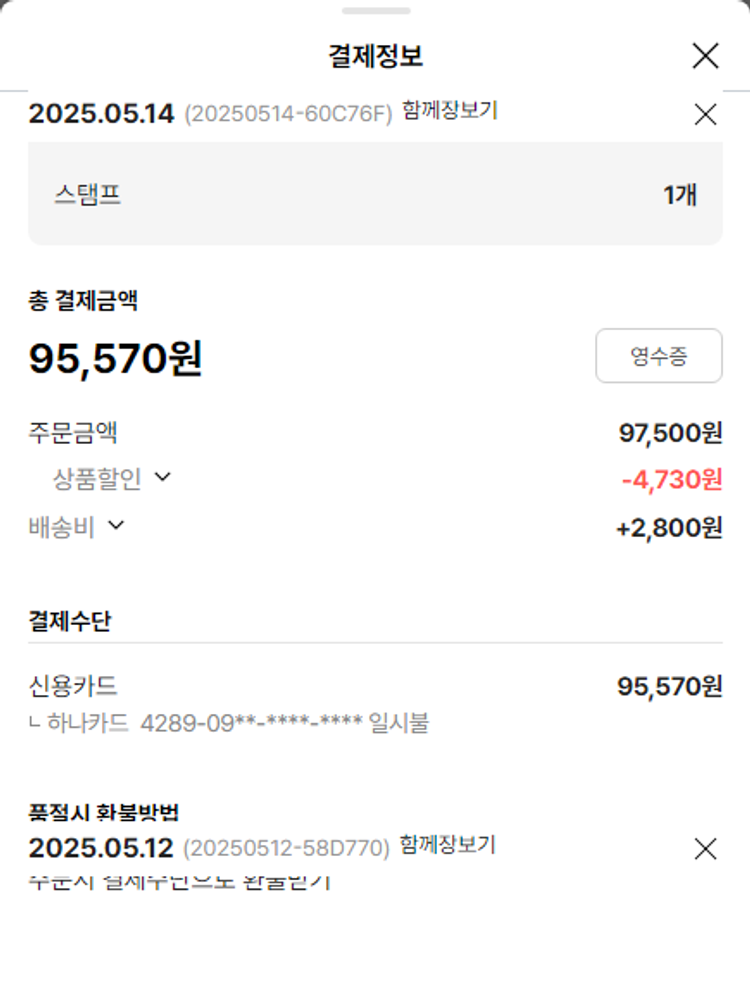Click the 2025.05.12 order date heading
This screenshot has height=998, width=750.
(x=101, y=848)
